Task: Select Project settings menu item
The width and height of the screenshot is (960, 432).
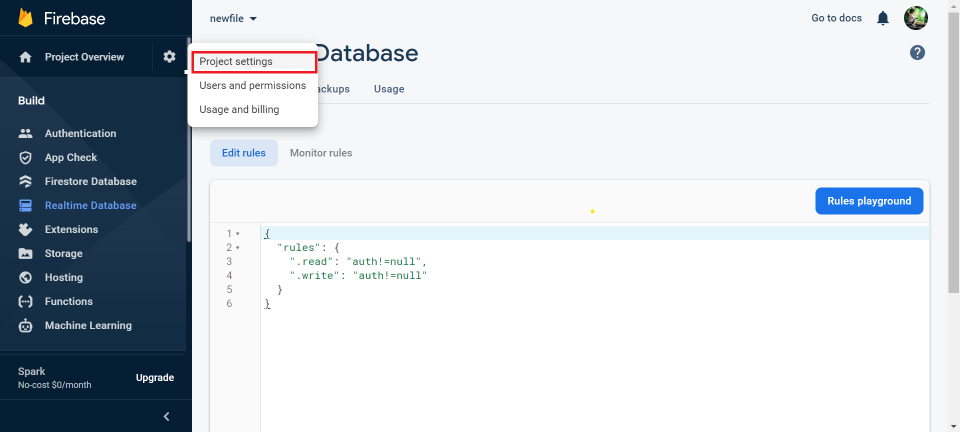Action: [254, 62]
